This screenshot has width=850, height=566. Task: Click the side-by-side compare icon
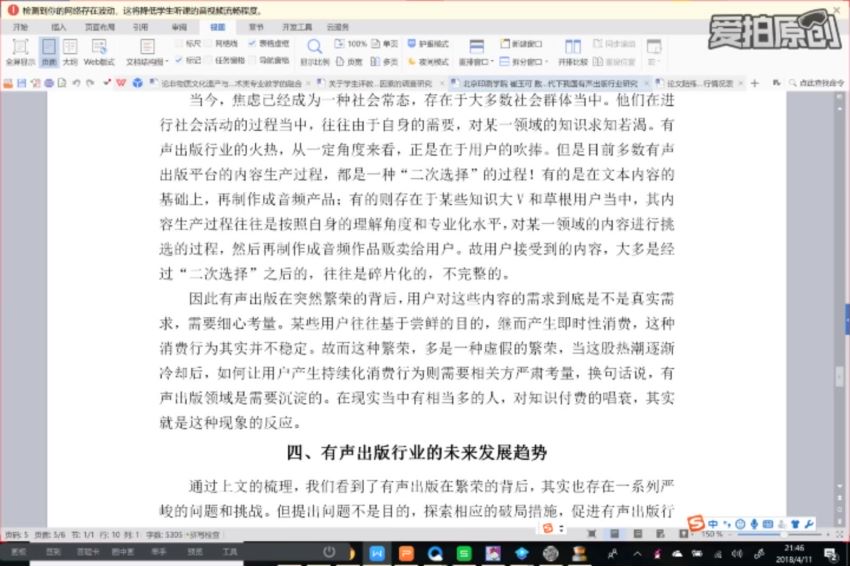[x=572, y=50]
